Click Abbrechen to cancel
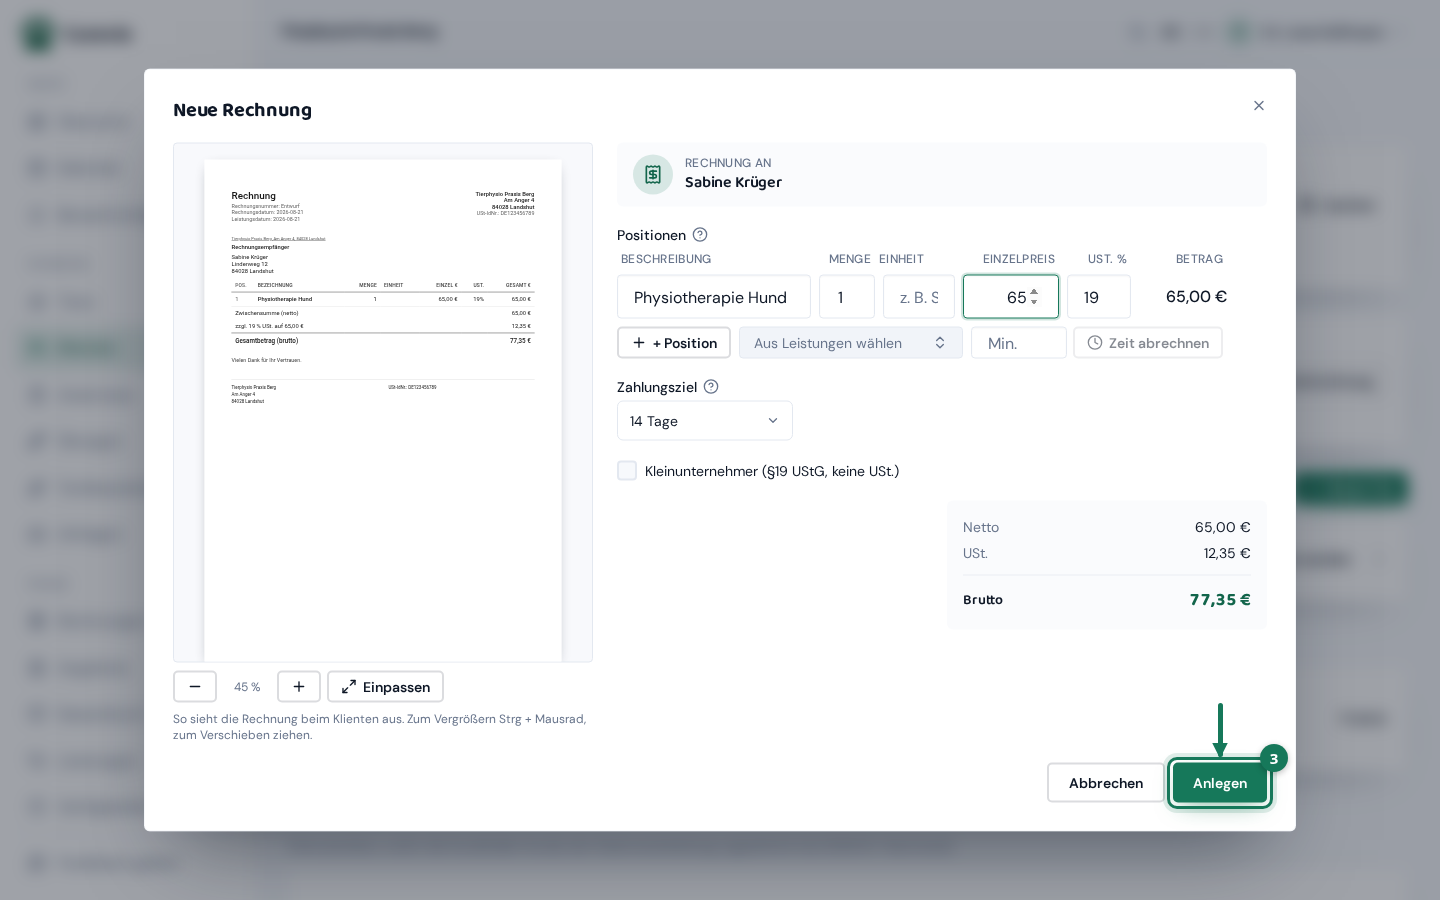This screenshot has width=1440, height=900. pos(1106,783)
